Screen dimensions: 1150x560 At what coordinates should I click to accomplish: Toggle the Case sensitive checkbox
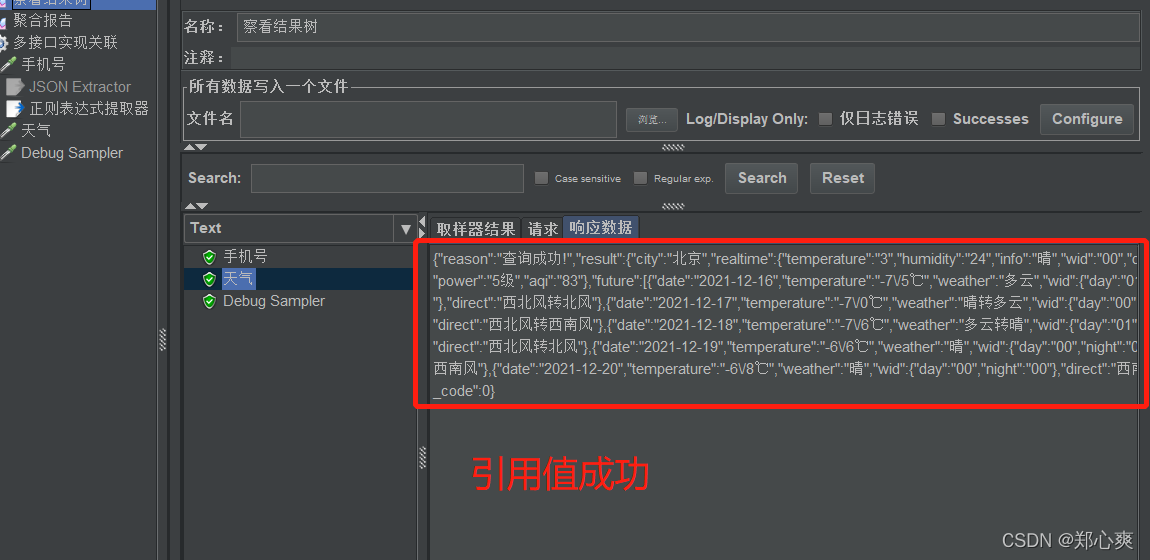(x=541, y=178)
